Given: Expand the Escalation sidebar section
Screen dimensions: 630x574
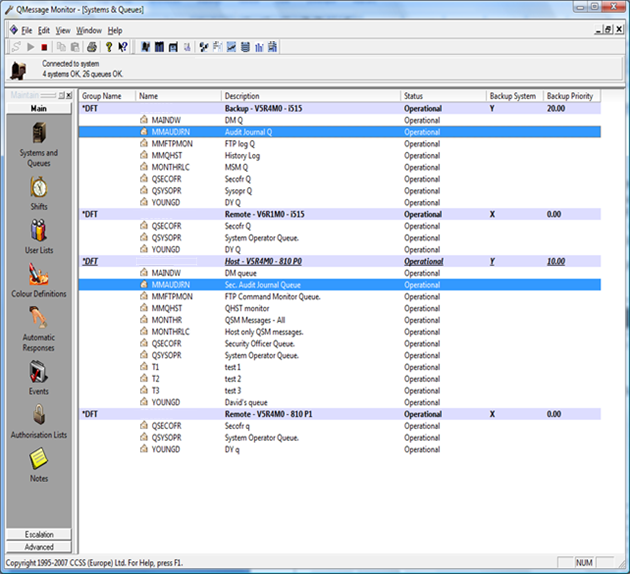Looking at the screenshot, I should click(x=39, y=535).
